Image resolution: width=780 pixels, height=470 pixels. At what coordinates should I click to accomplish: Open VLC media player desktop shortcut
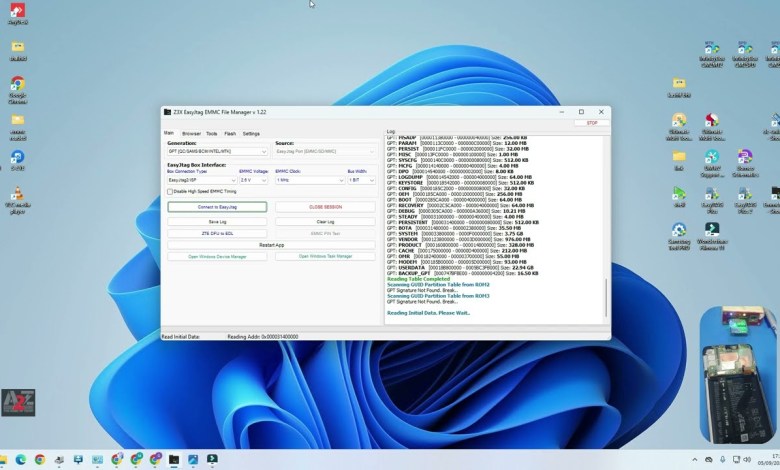18,200
